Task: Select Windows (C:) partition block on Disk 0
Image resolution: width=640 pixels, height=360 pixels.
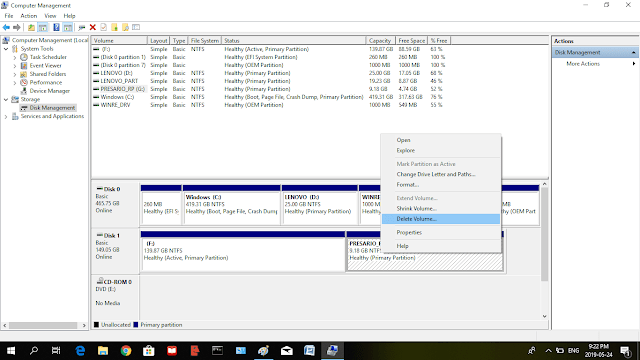Action: [231, 204]
